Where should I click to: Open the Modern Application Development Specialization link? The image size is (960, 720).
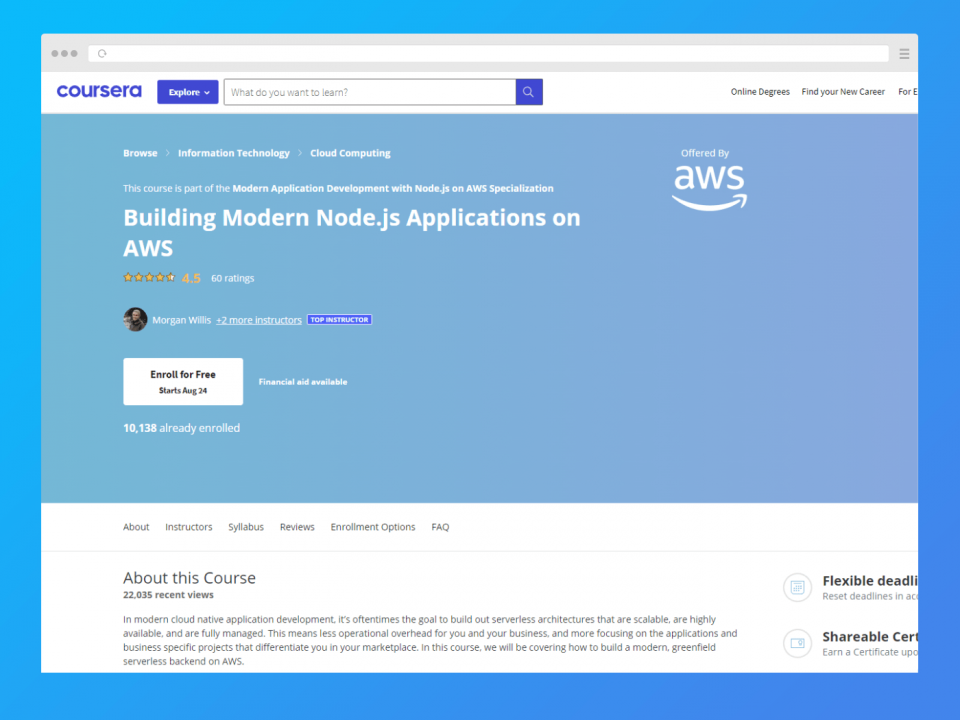tap(392, 189)
